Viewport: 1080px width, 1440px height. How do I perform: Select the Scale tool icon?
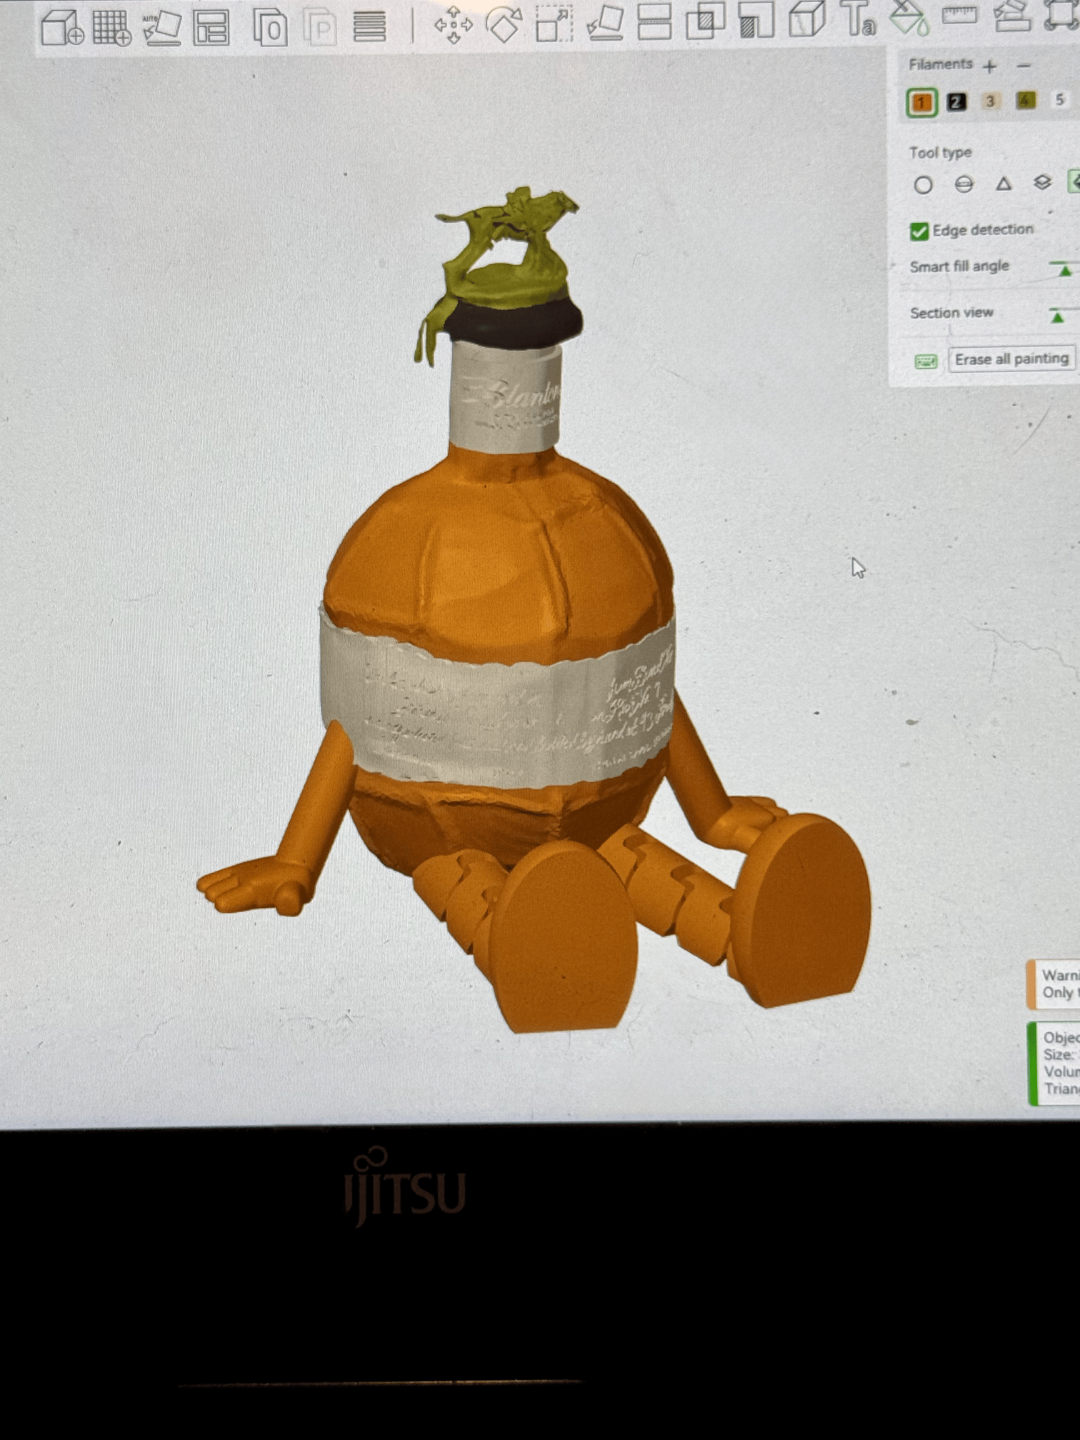(554, 23)
